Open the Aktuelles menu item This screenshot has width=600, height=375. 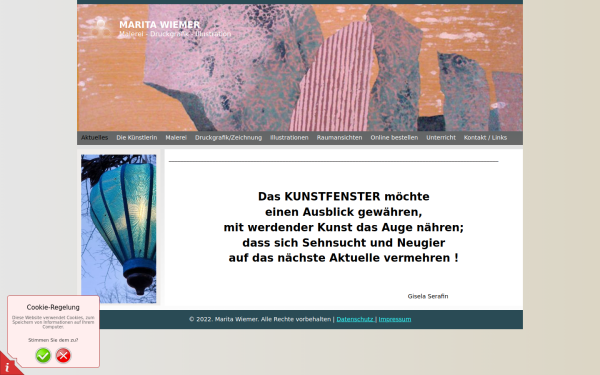95,138
